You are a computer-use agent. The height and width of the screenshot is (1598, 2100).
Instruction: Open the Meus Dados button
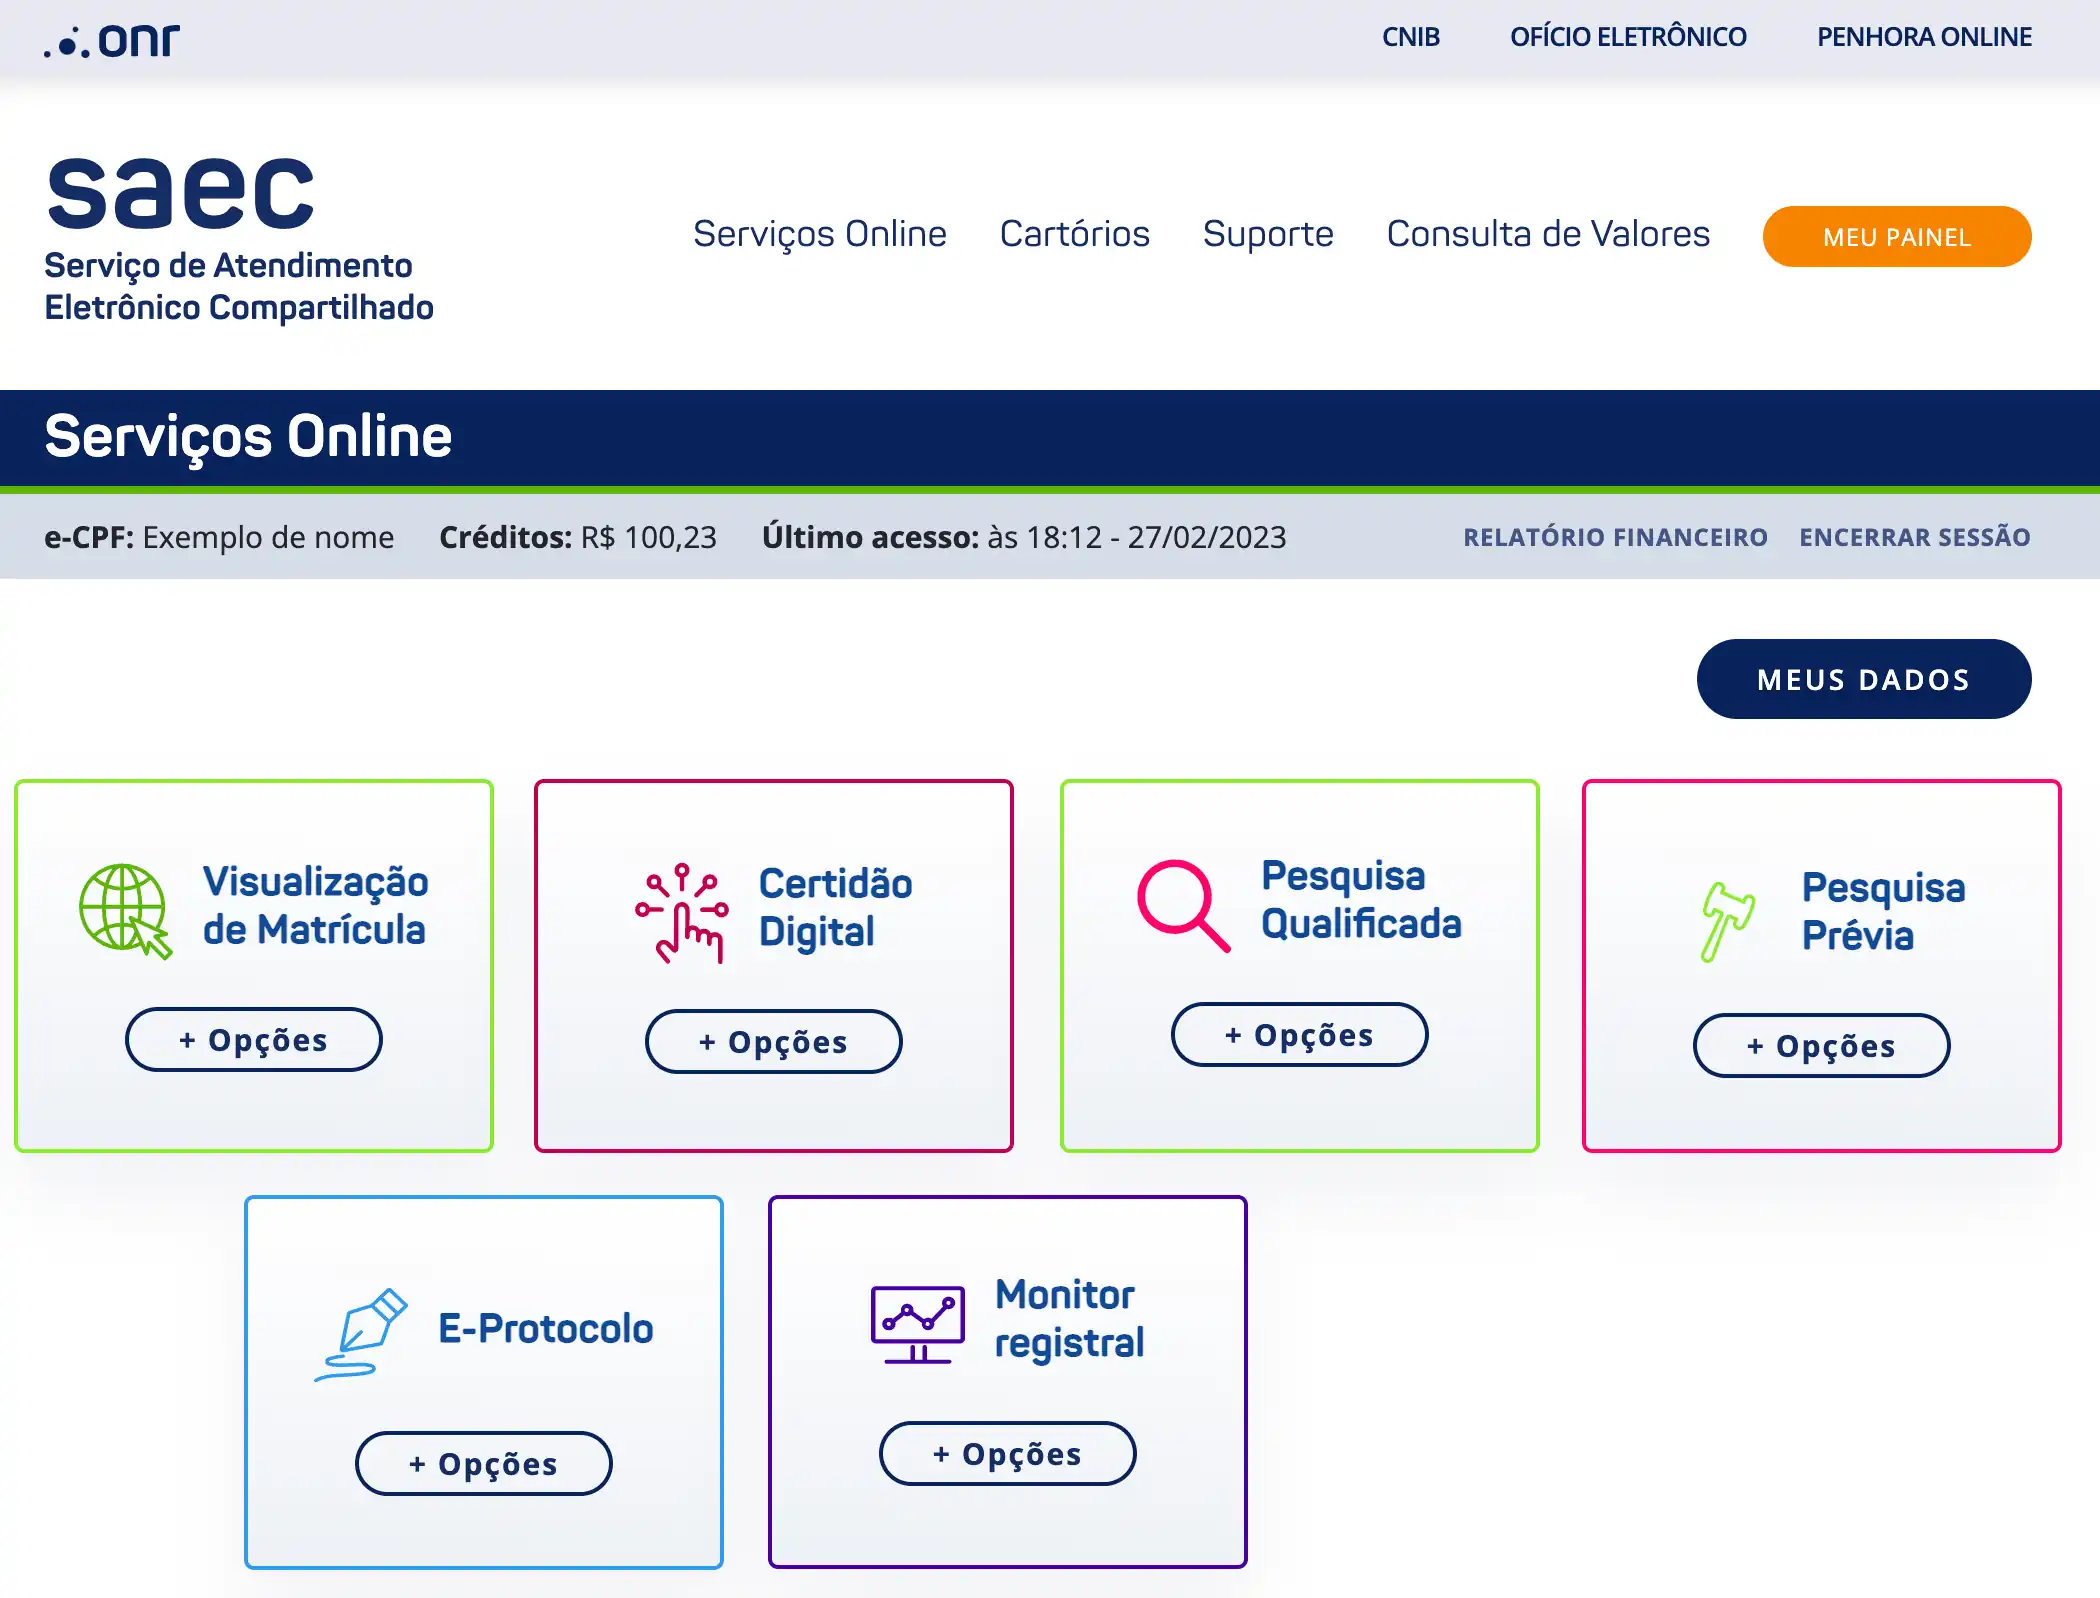tap(1863, 680)
